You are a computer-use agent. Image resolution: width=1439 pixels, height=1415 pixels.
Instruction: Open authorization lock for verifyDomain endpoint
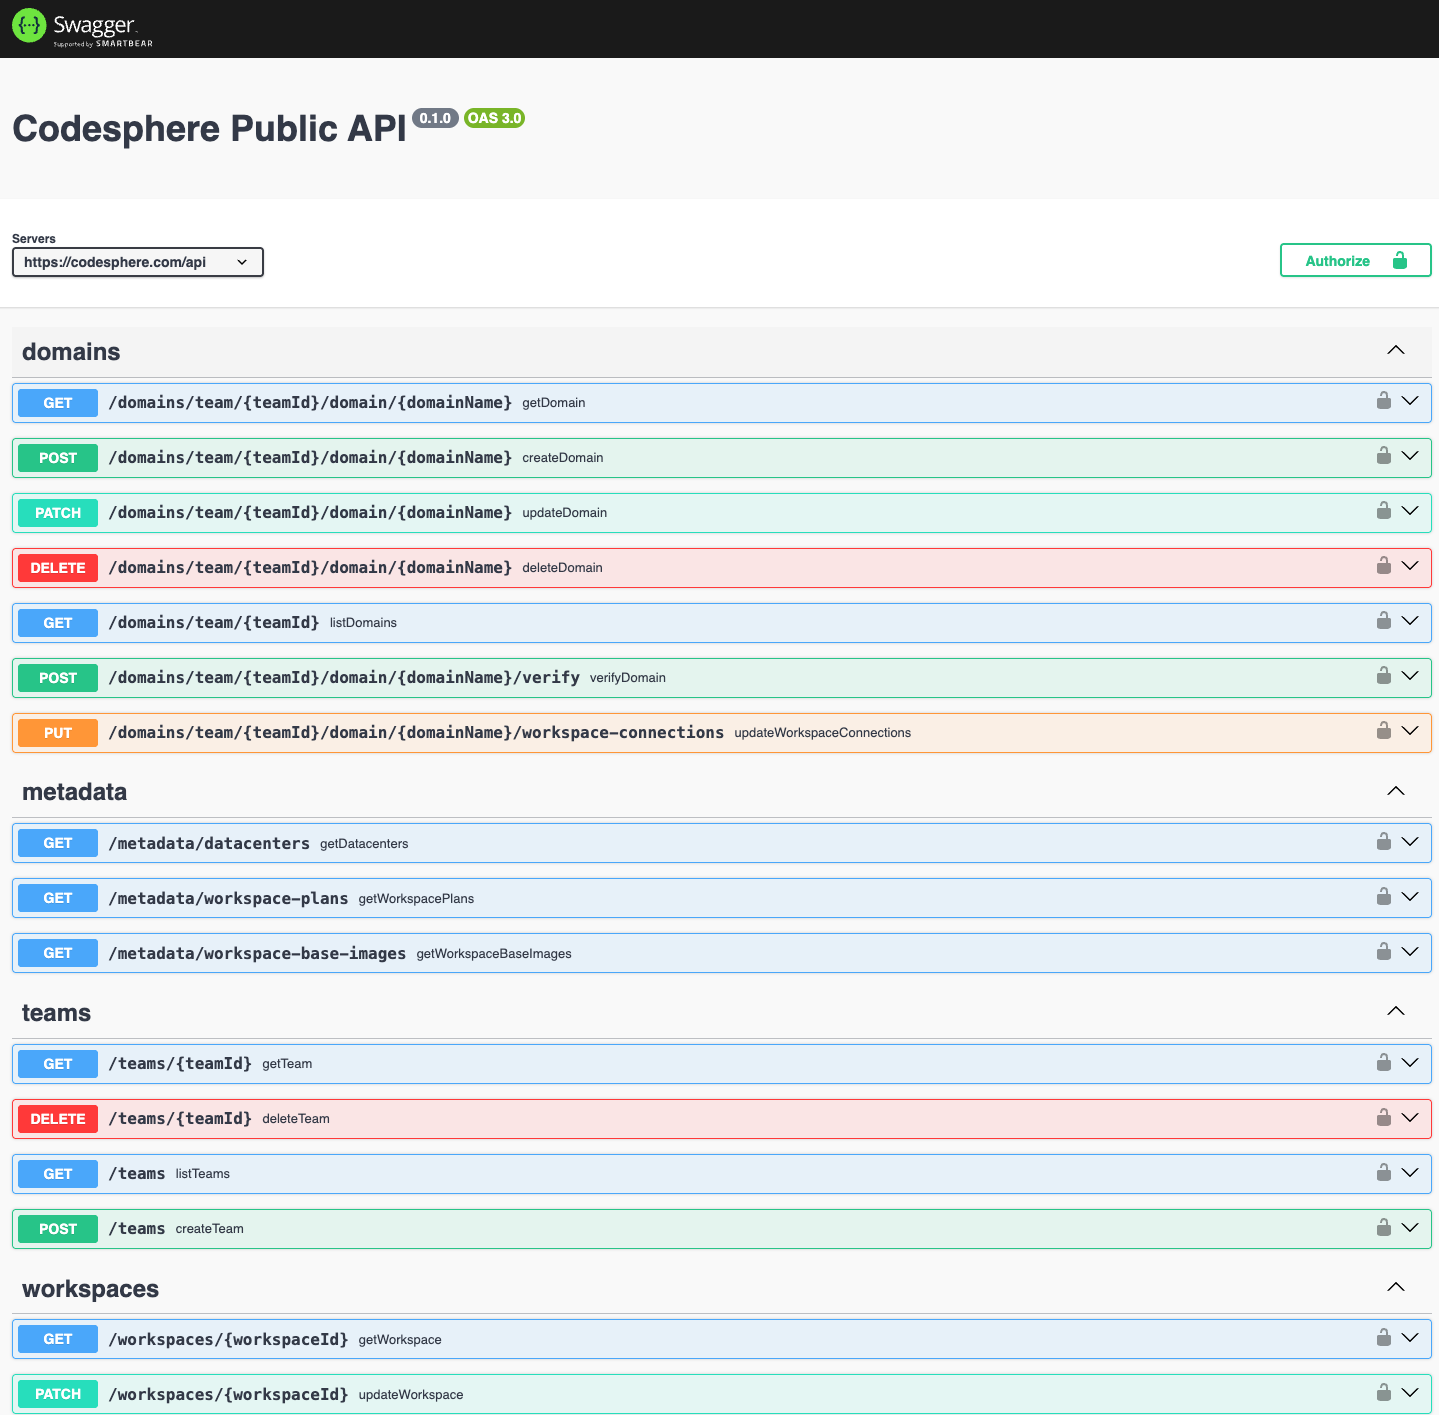point(1384,675)
